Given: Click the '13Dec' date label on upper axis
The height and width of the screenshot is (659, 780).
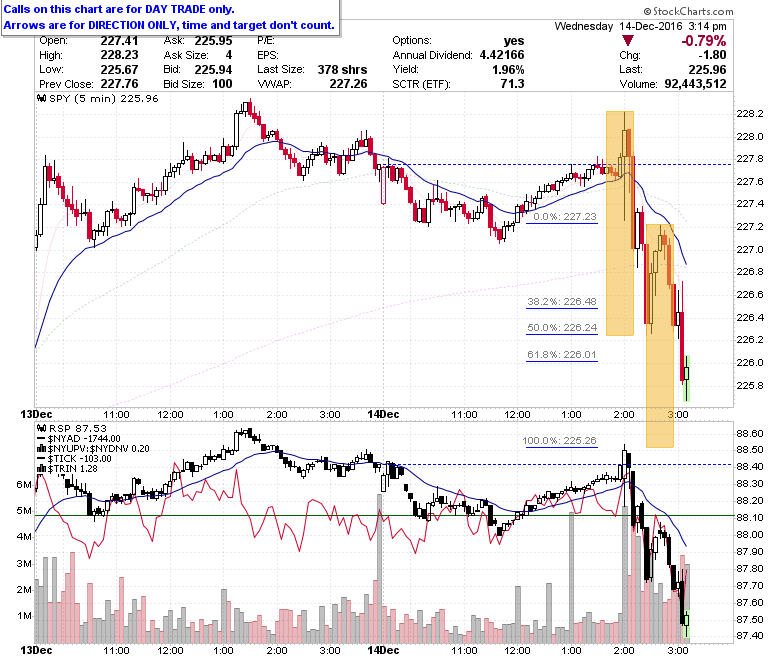Looking at the screenshot, I should pyautogui.click(x=36, y=414).
